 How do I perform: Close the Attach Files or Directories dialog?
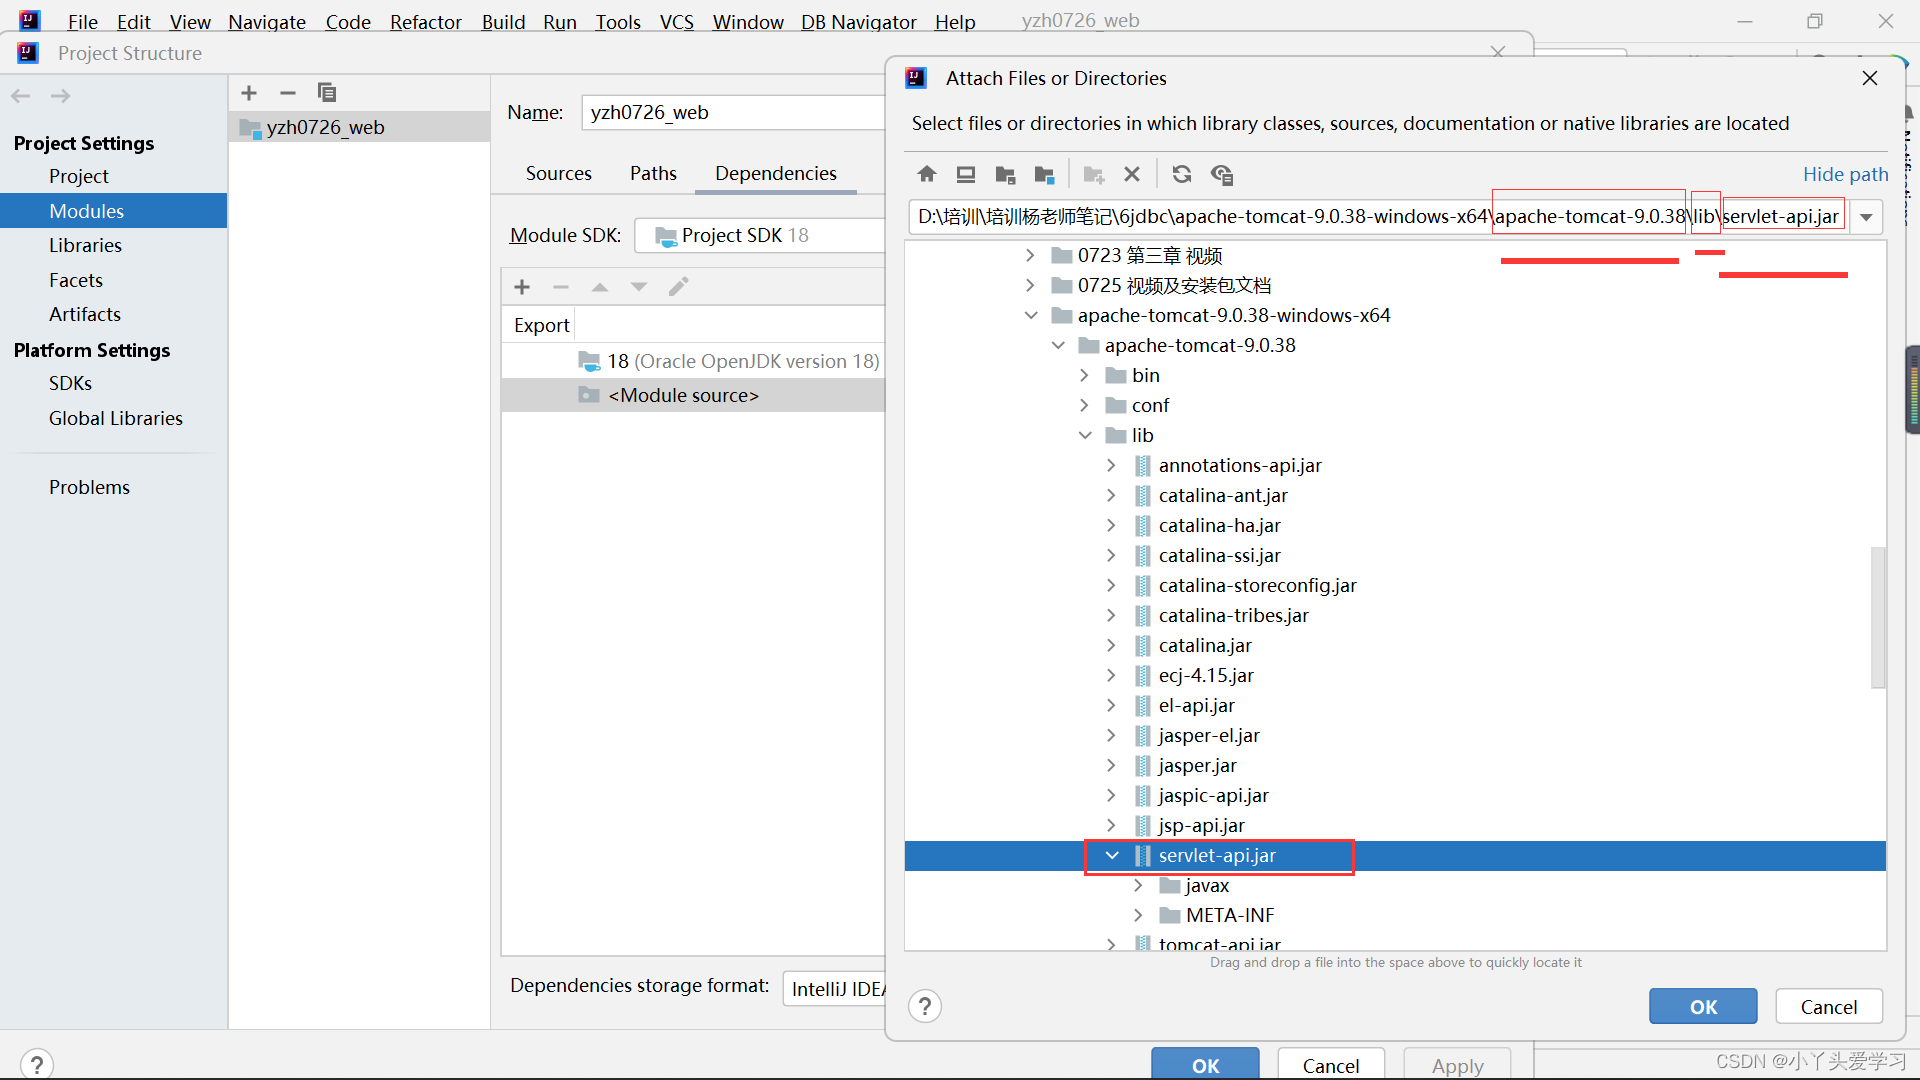click(x=1869, y=78)
